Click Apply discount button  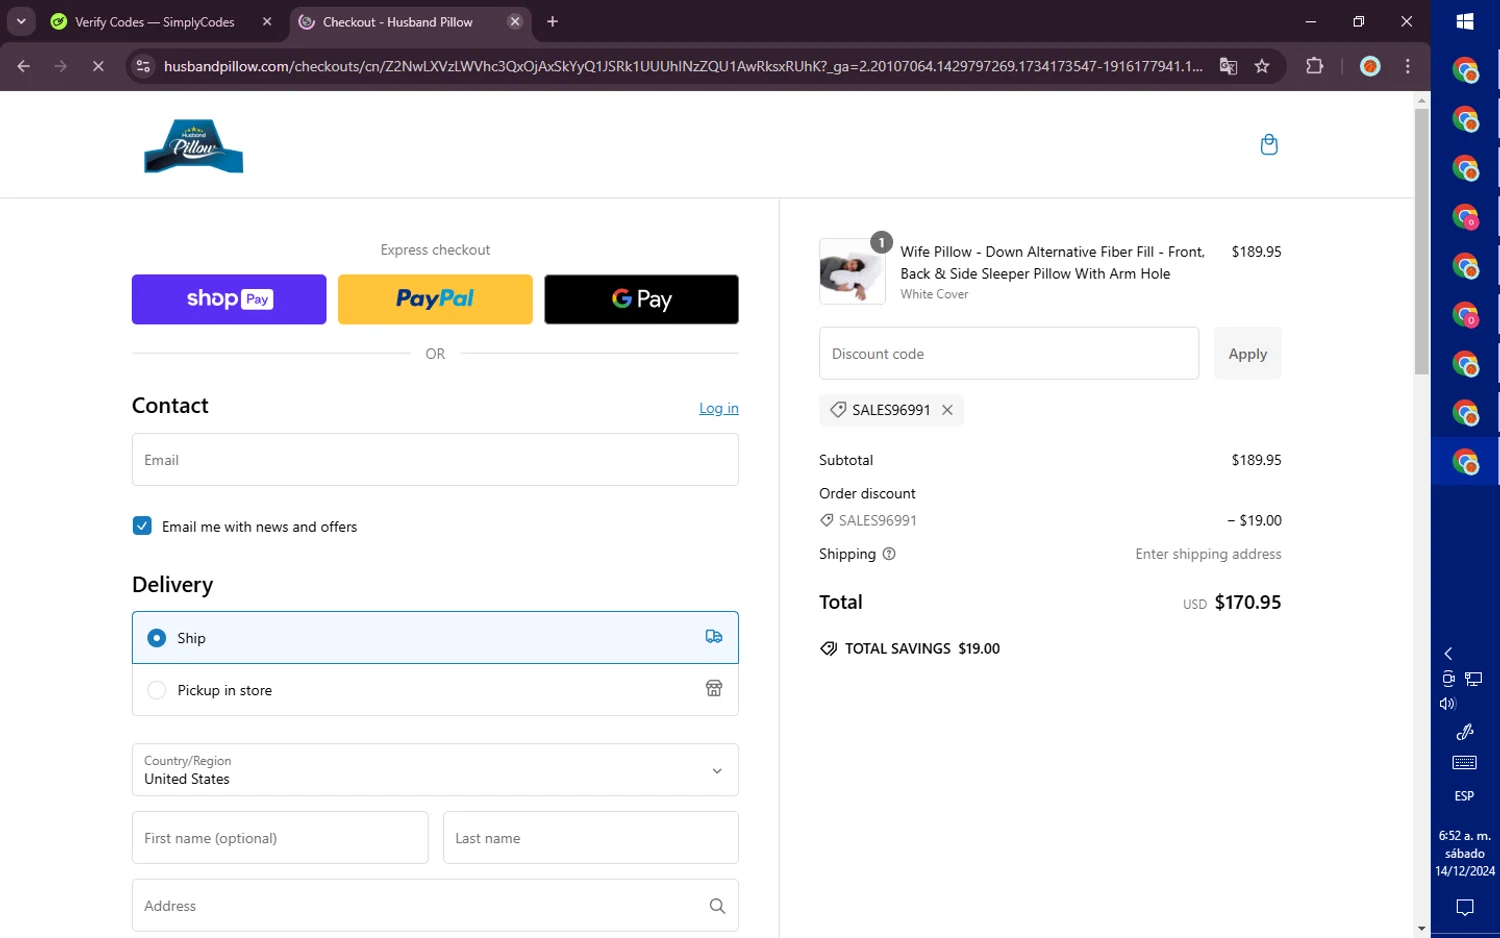click(x=1247, y=353)
